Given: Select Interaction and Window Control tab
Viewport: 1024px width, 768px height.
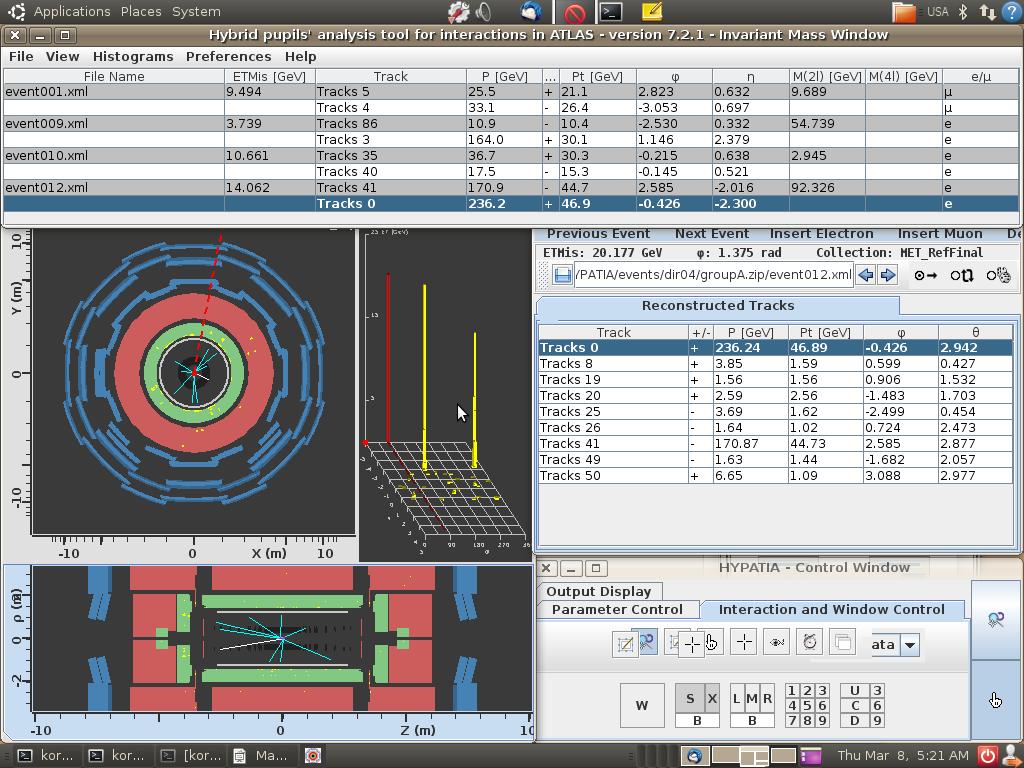Looking at the screenshot, I should click(831, 609).
